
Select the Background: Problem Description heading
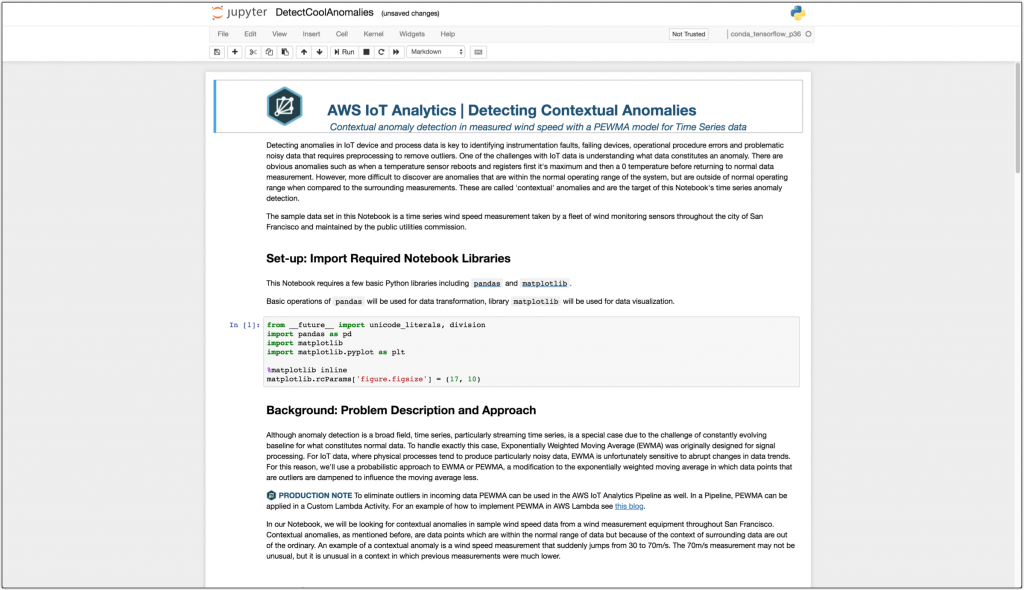pyautogui.click(x=401, y=410)
